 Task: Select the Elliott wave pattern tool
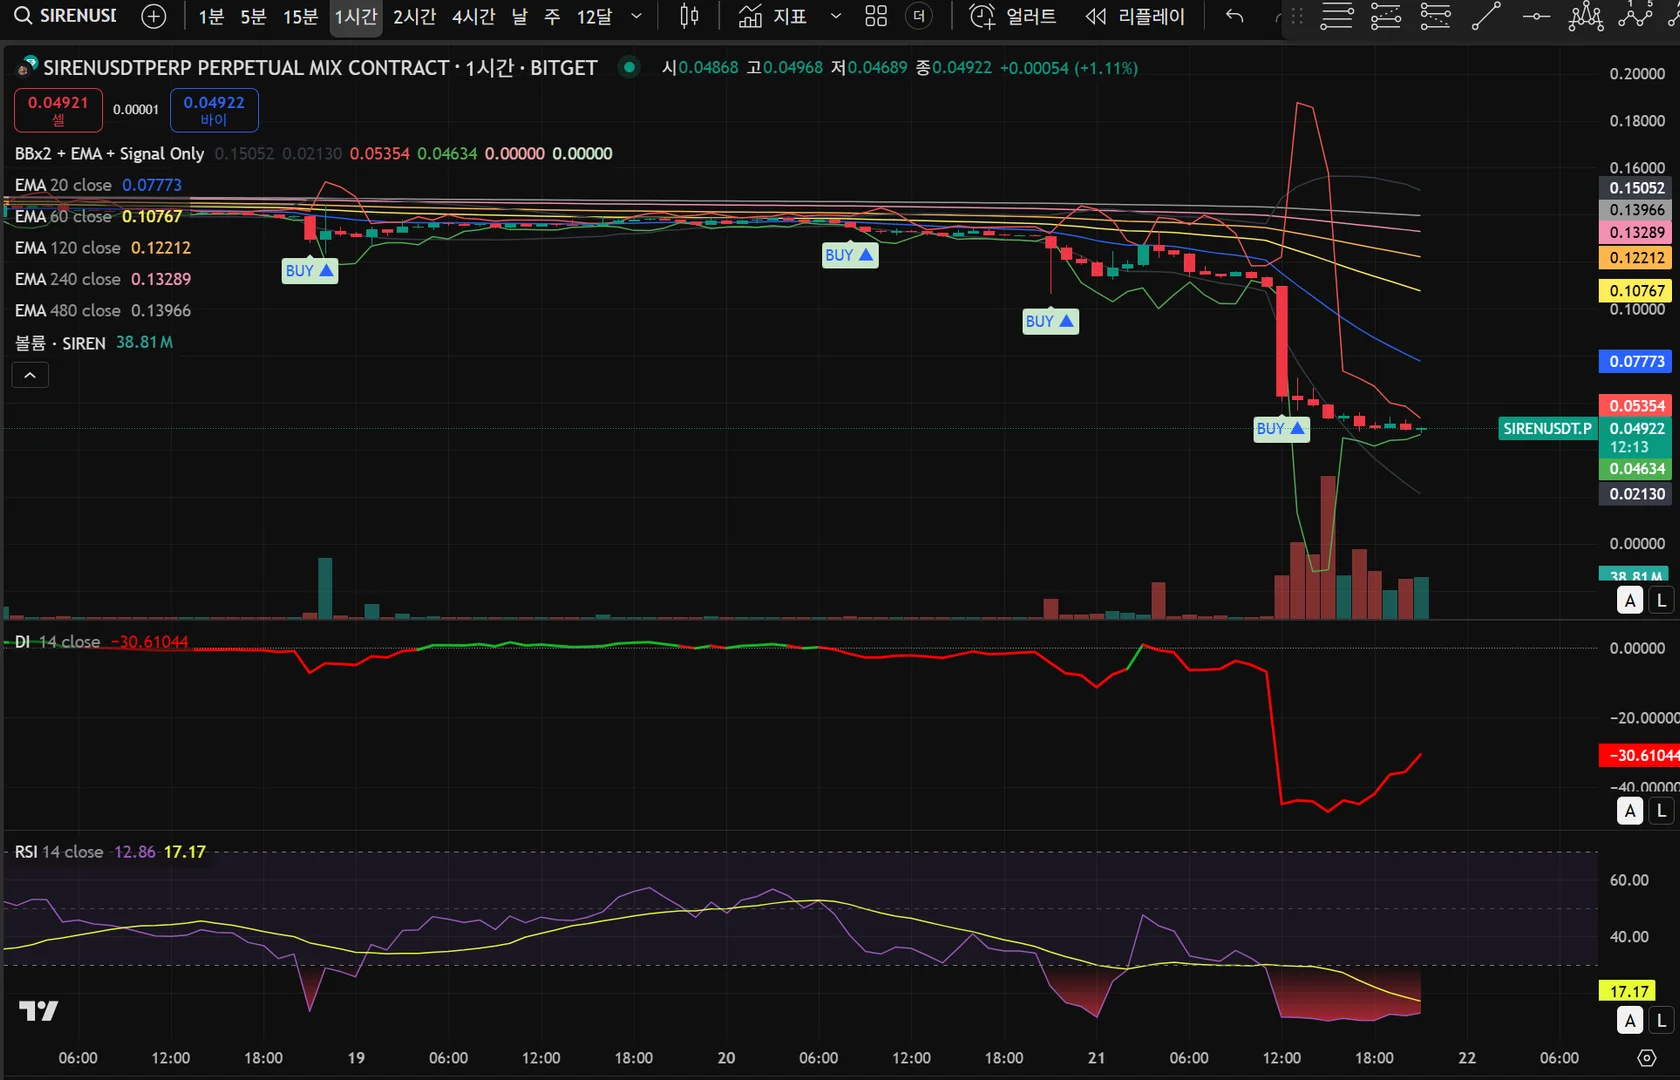point(1636,16)
